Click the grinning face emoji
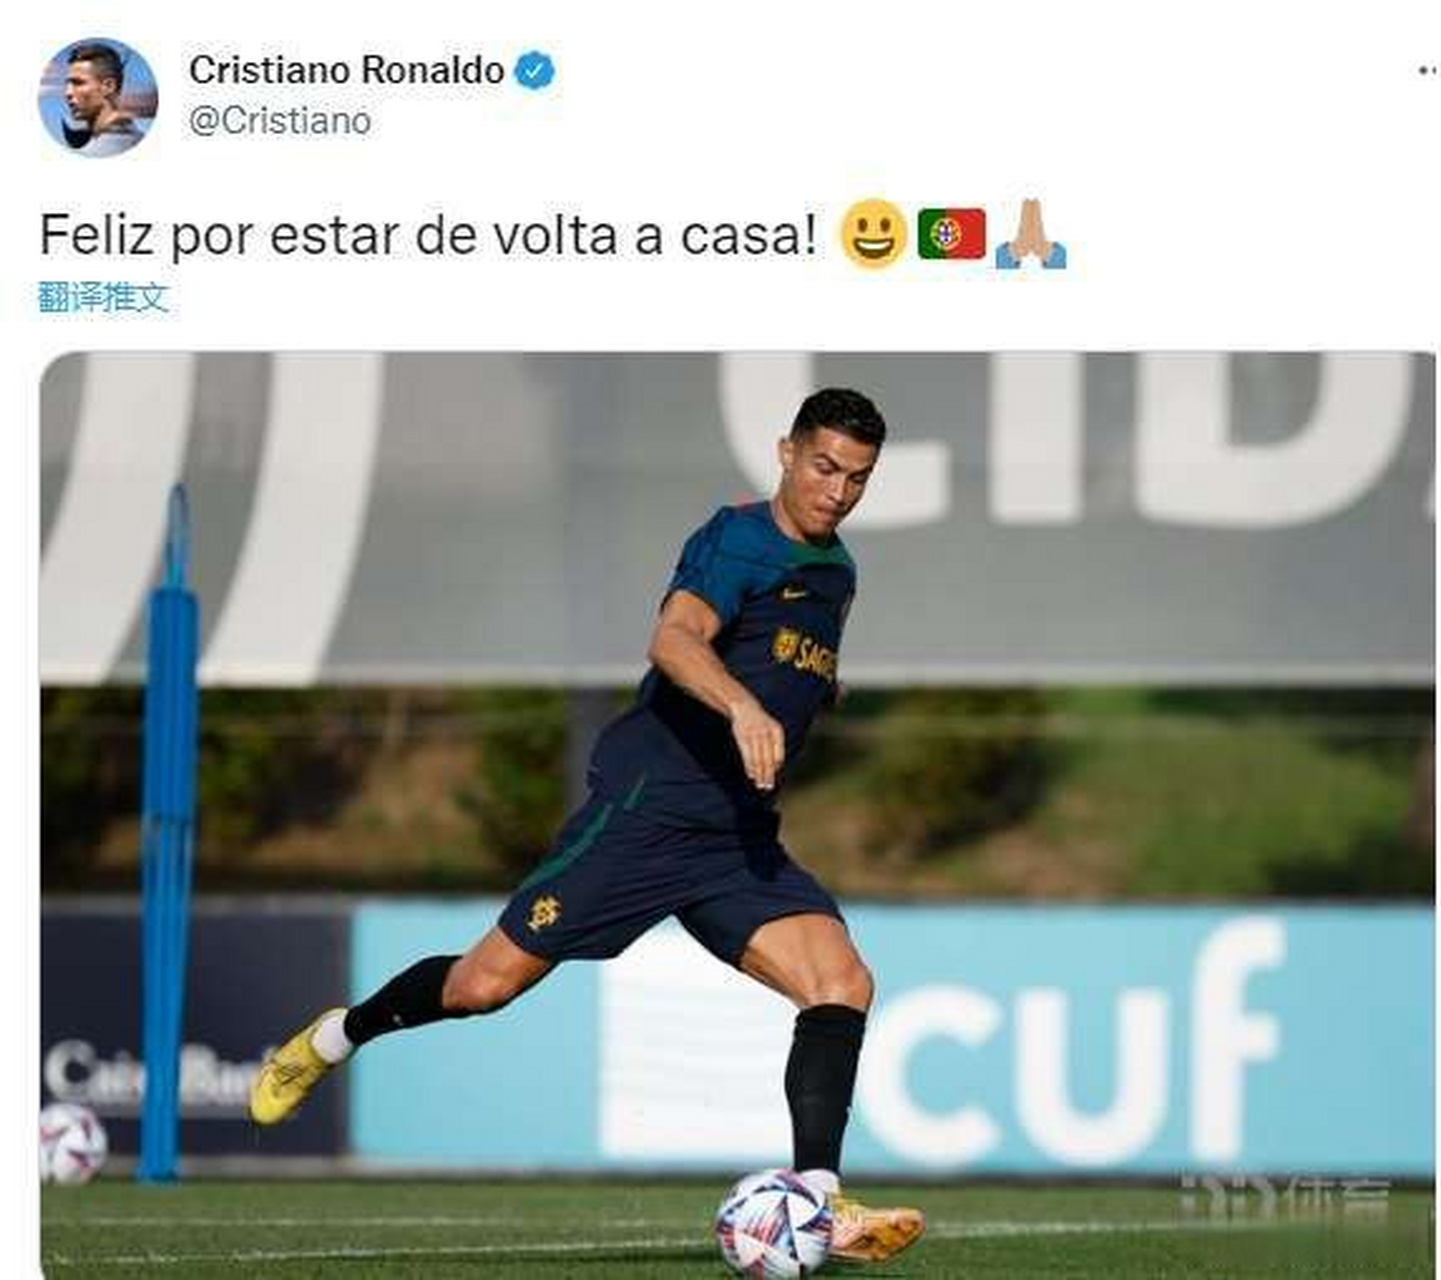The width and height of the screenshot is (1441, 1280). pos(873,234)
